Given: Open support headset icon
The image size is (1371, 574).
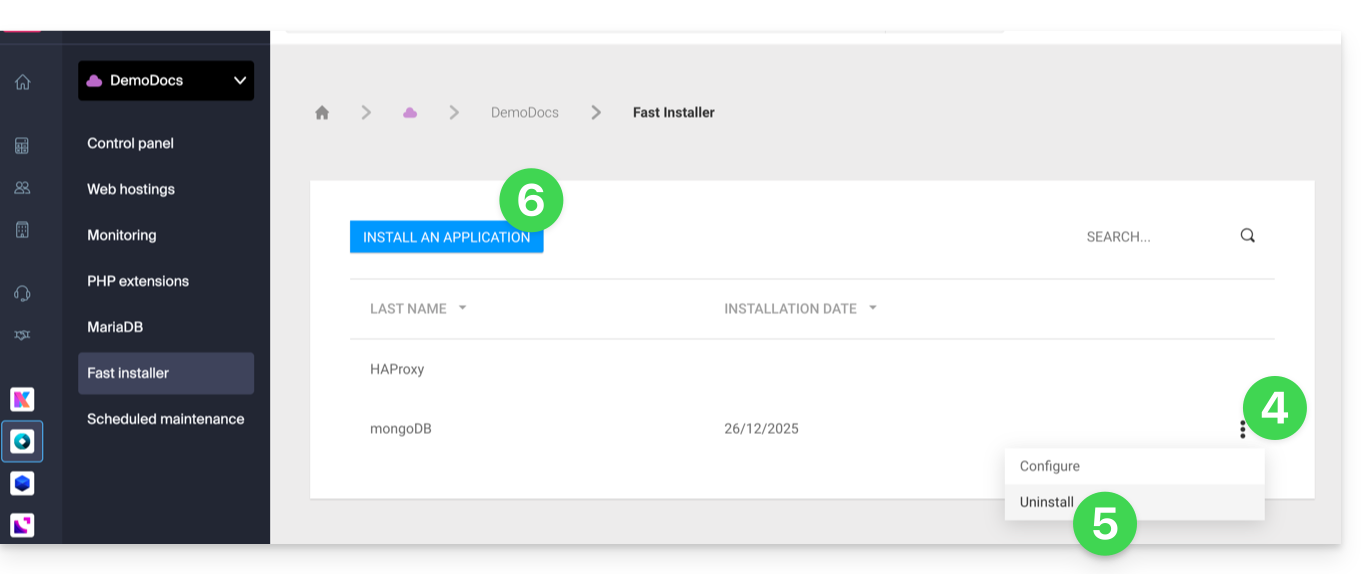Looking at the screenshot, I should pyautogui.click(x=22, y=293).
